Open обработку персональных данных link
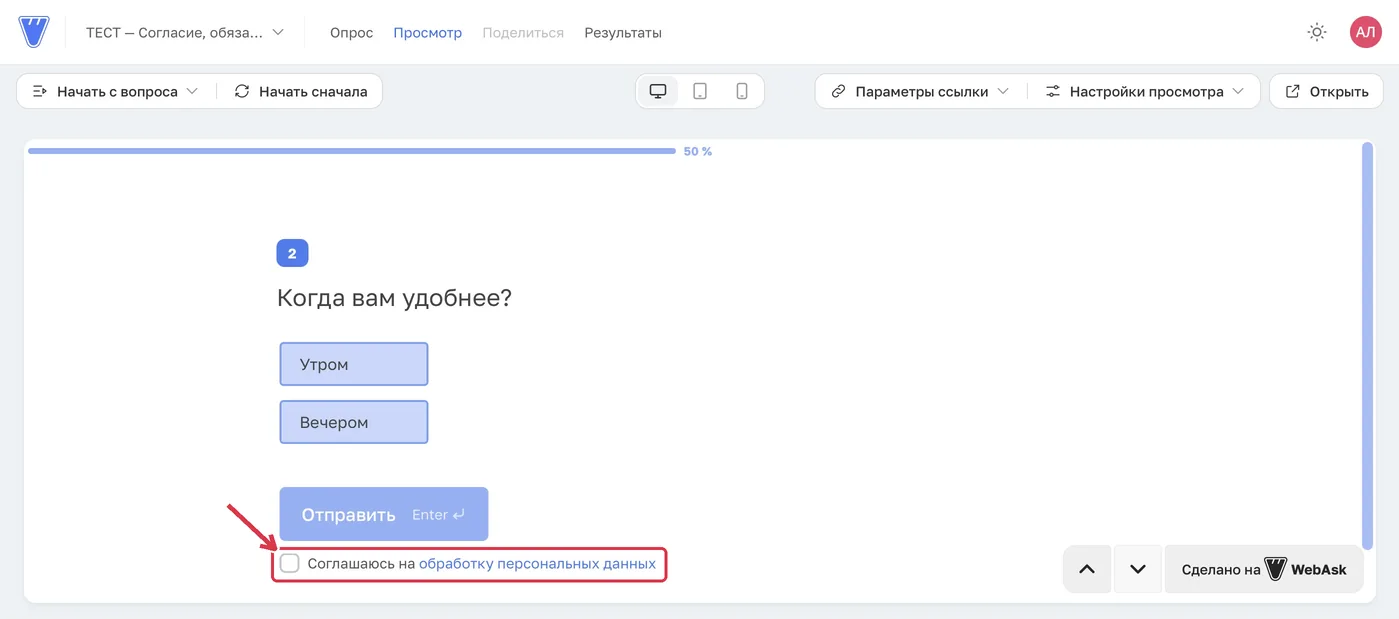The width and height of the screenshot is (1399, 619). pyautogui.click(x=537, y=563)
